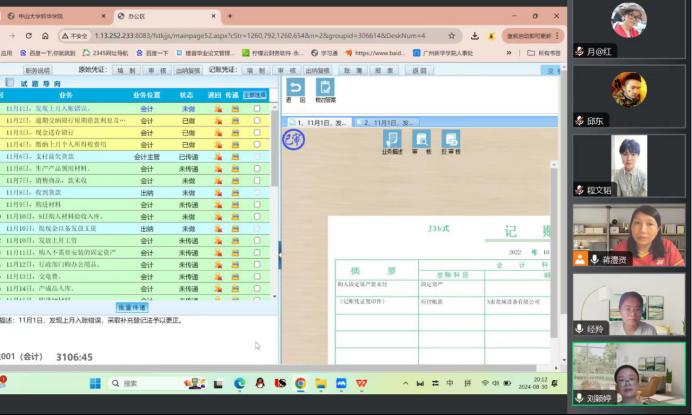Open the Chrome icon in the taskbar

[299, 383]
